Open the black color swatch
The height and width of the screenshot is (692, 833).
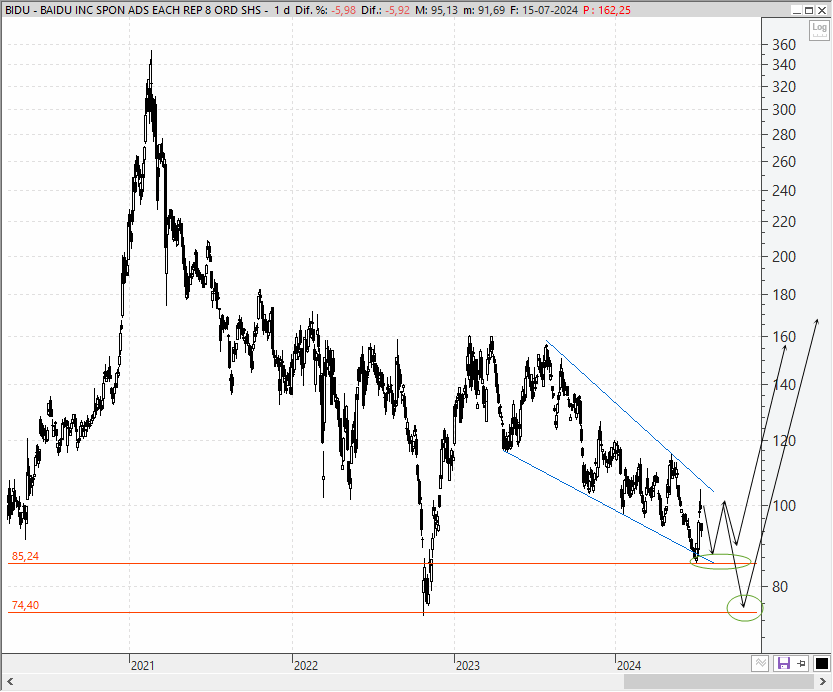pyautogui.click(x=821, y=663)
